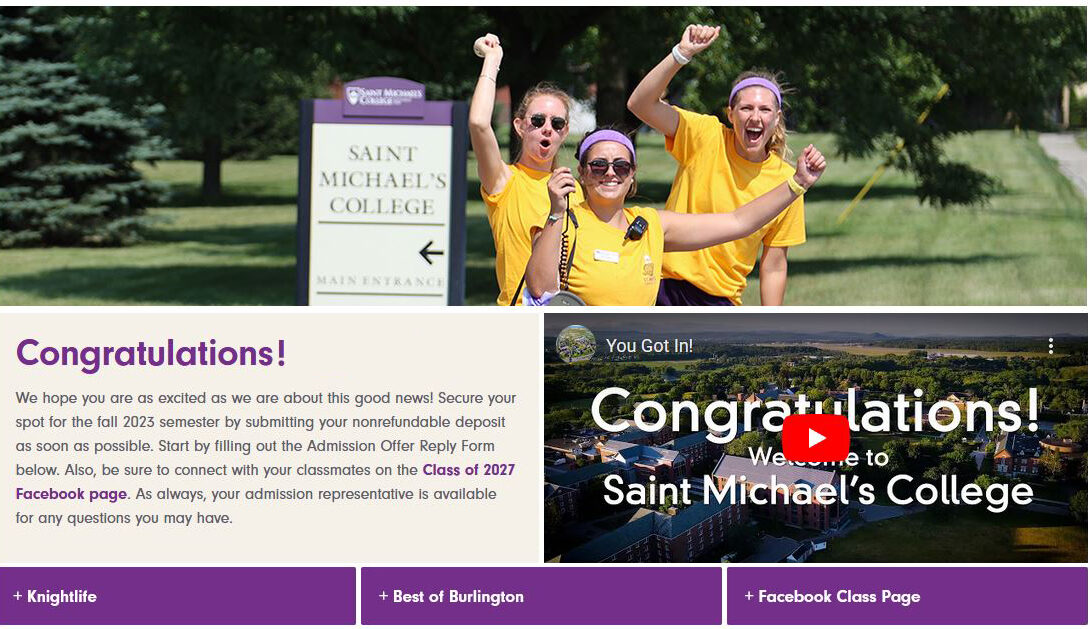The width and height of the screenshot is (1088, 629).
Task: Click the blue spruce tree in the banner photo
Action: coord(60,140)
